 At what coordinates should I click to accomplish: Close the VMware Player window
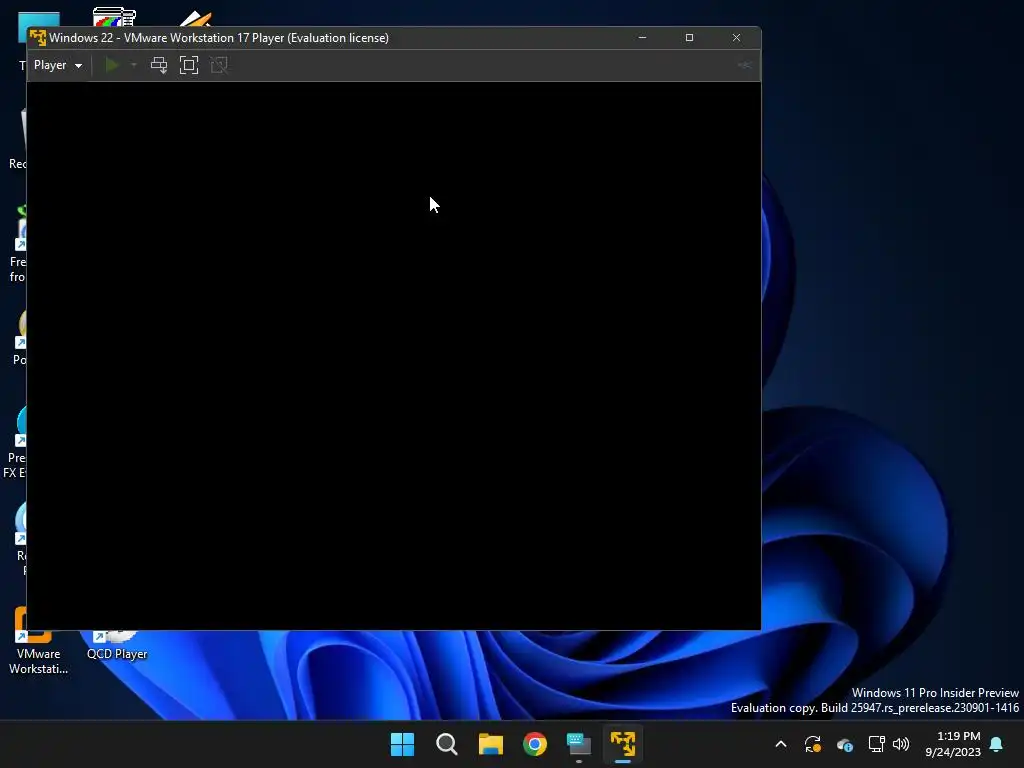(736, 38)
